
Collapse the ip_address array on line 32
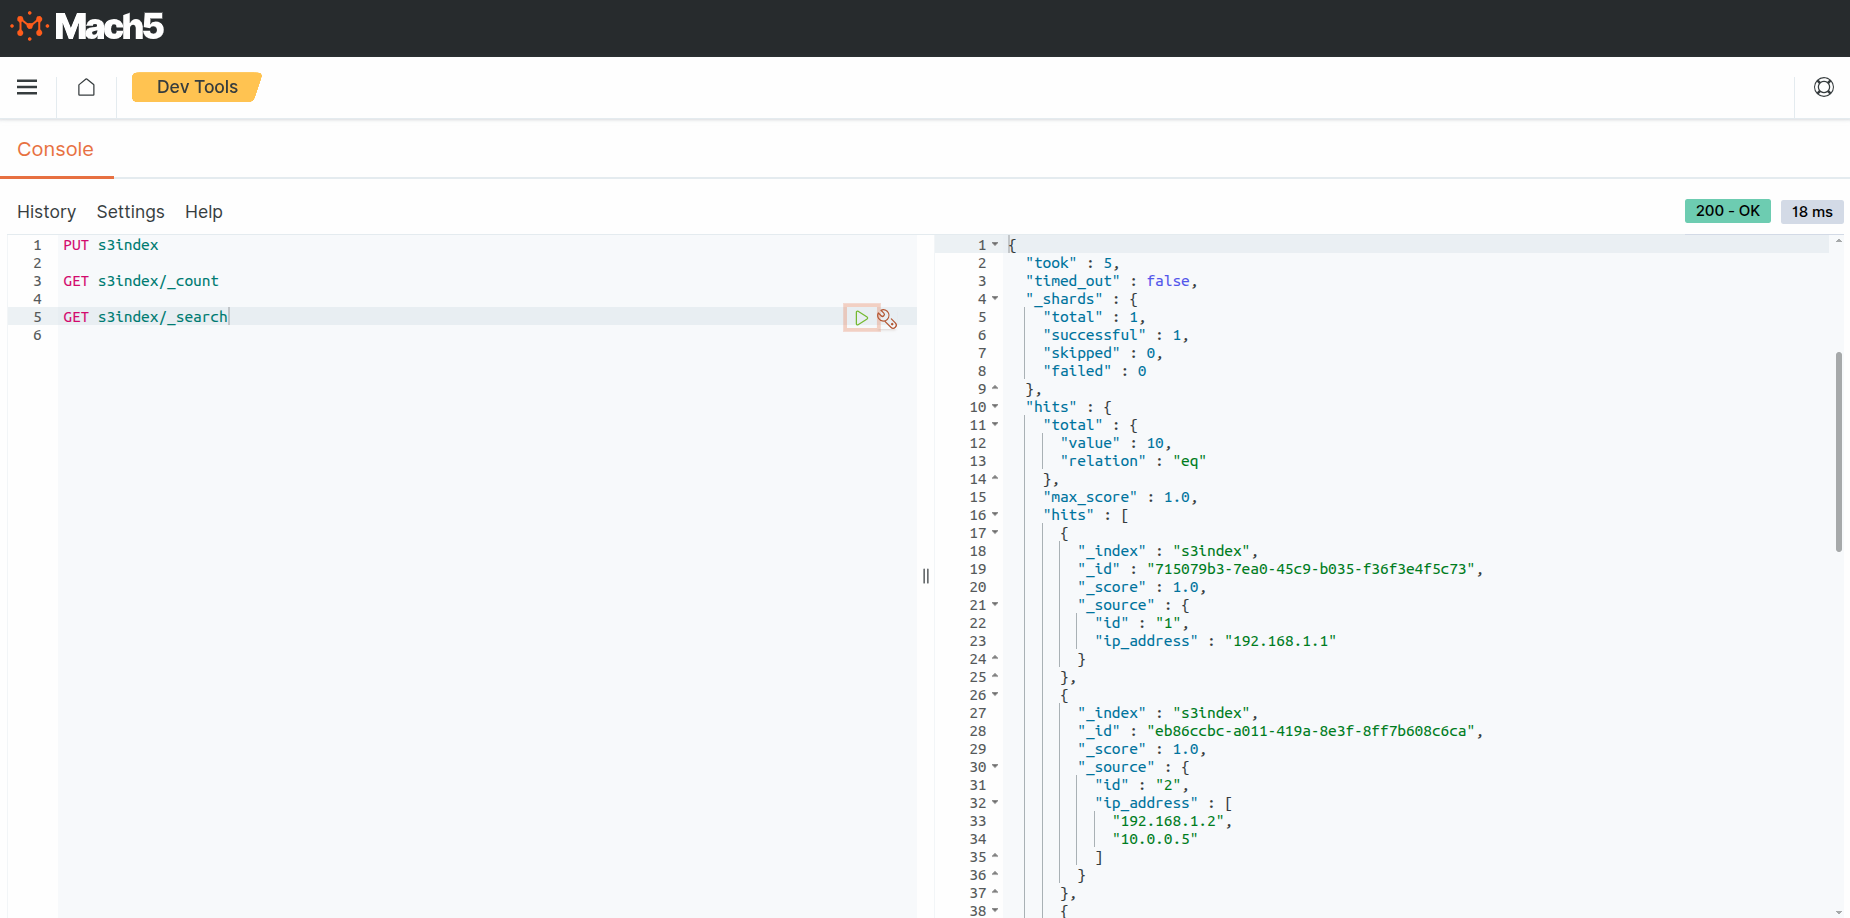995,802
